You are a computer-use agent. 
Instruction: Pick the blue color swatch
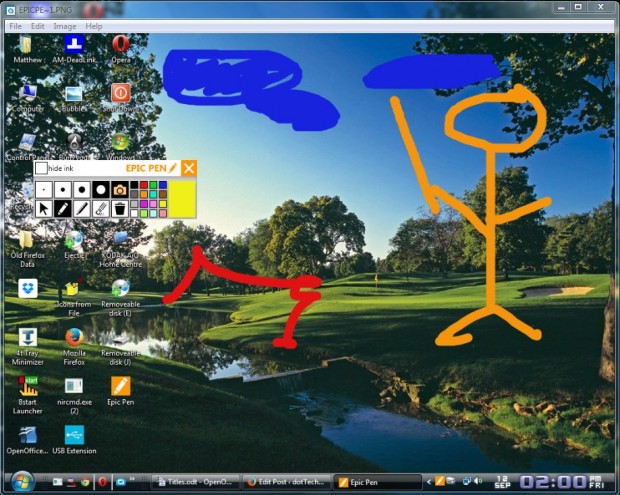[163, 185]
